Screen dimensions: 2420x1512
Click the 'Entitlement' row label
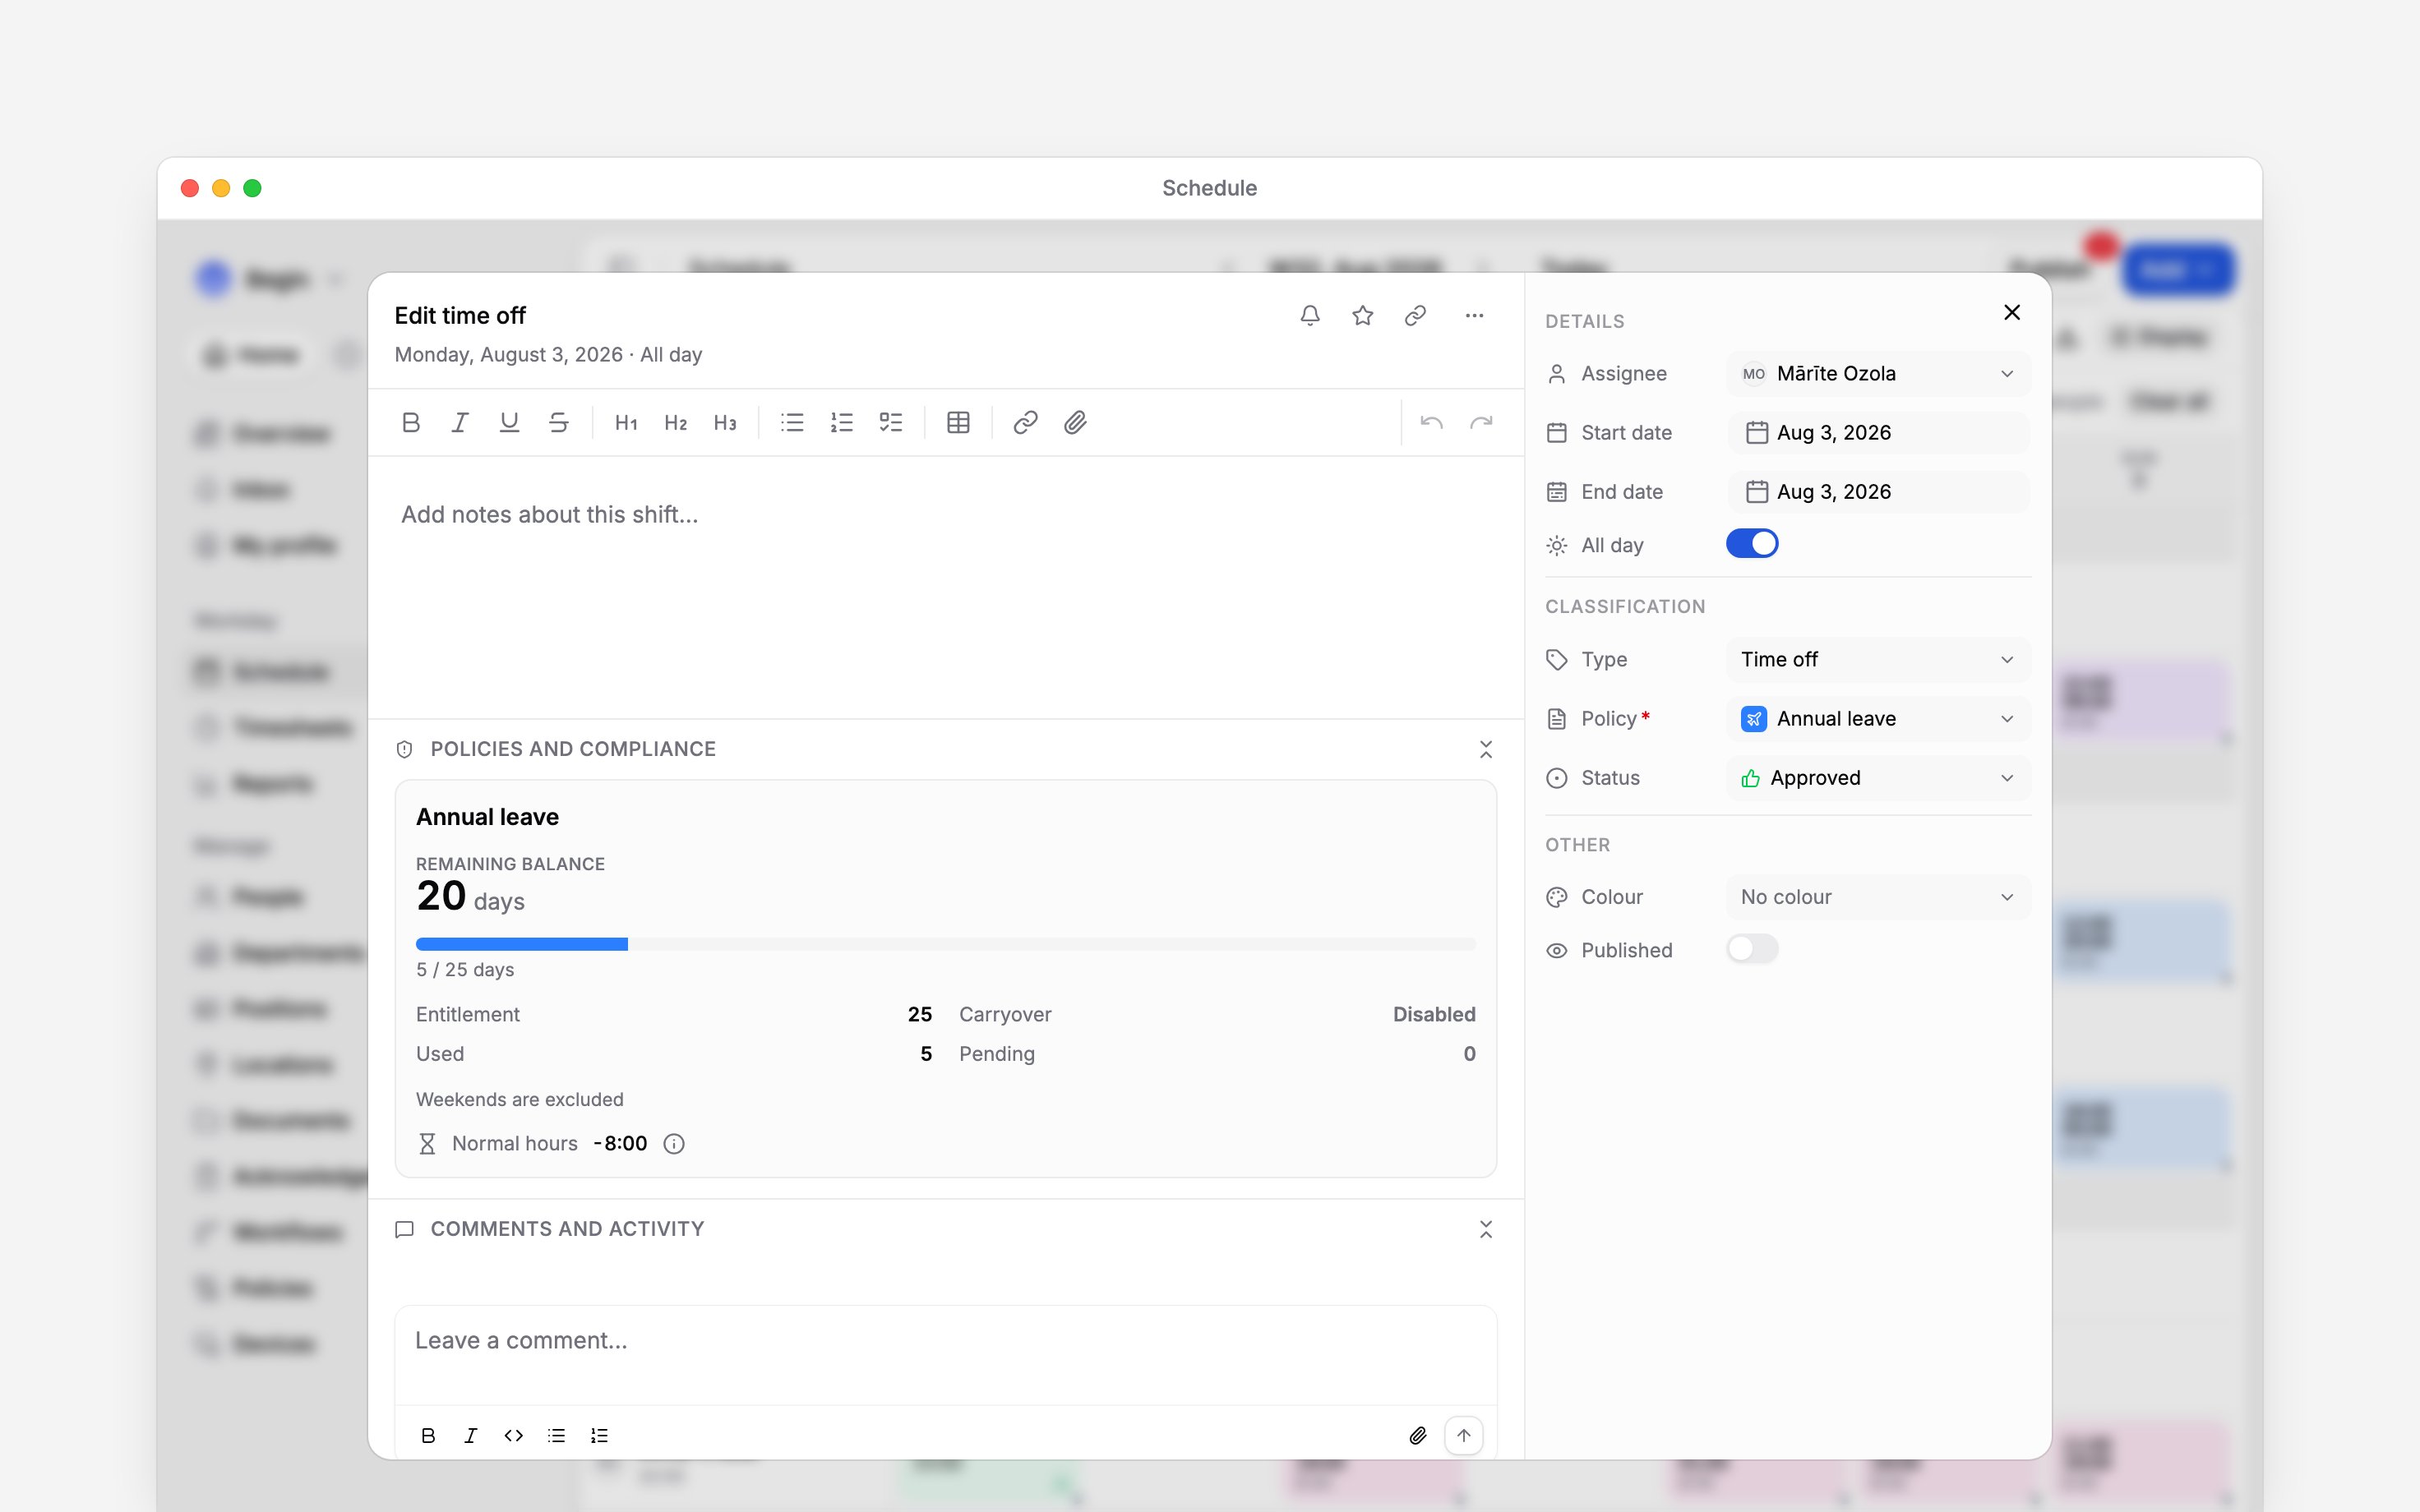pos(468,1015)
